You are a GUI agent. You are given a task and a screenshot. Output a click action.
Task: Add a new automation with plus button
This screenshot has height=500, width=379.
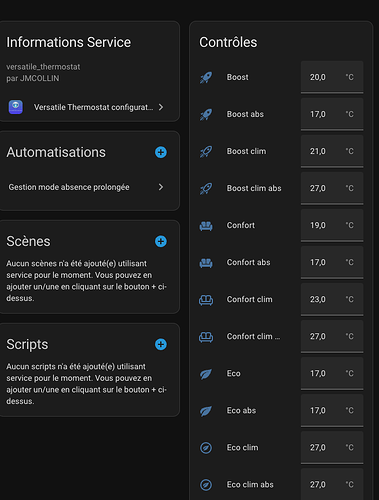[x=161, y=152]
